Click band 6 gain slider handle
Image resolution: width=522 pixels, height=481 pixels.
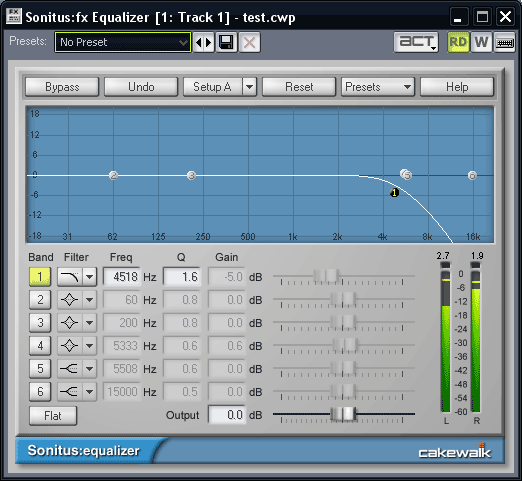click(343, 391)
